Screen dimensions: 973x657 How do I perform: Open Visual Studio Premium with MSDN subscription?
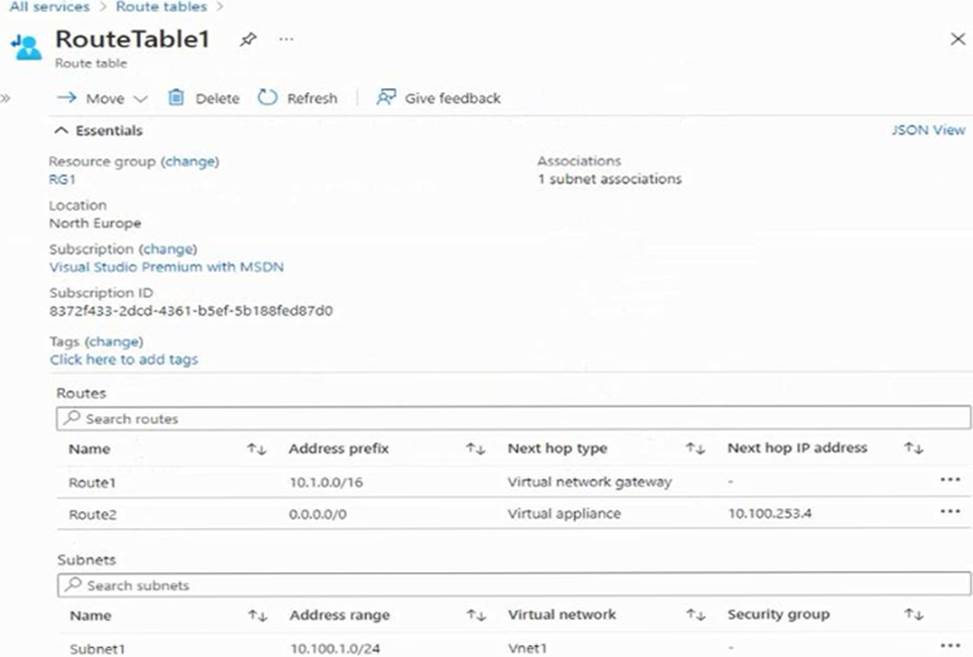(x=167, y=267)
